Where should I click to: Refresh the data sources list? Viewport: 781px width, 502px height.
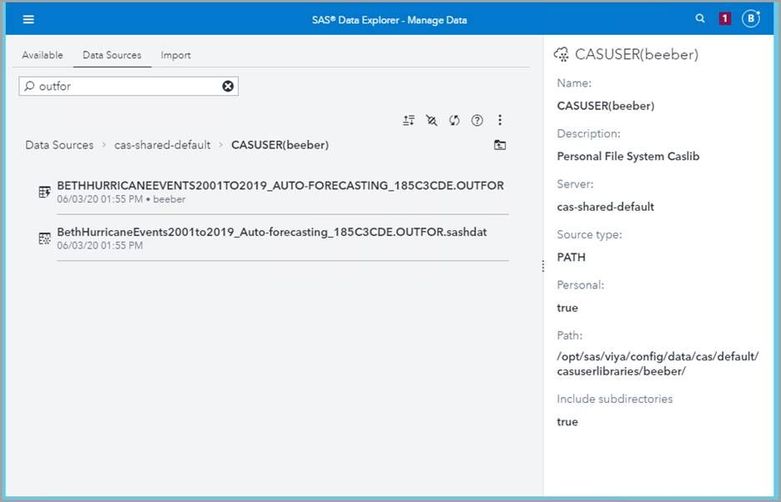[454, 120]
